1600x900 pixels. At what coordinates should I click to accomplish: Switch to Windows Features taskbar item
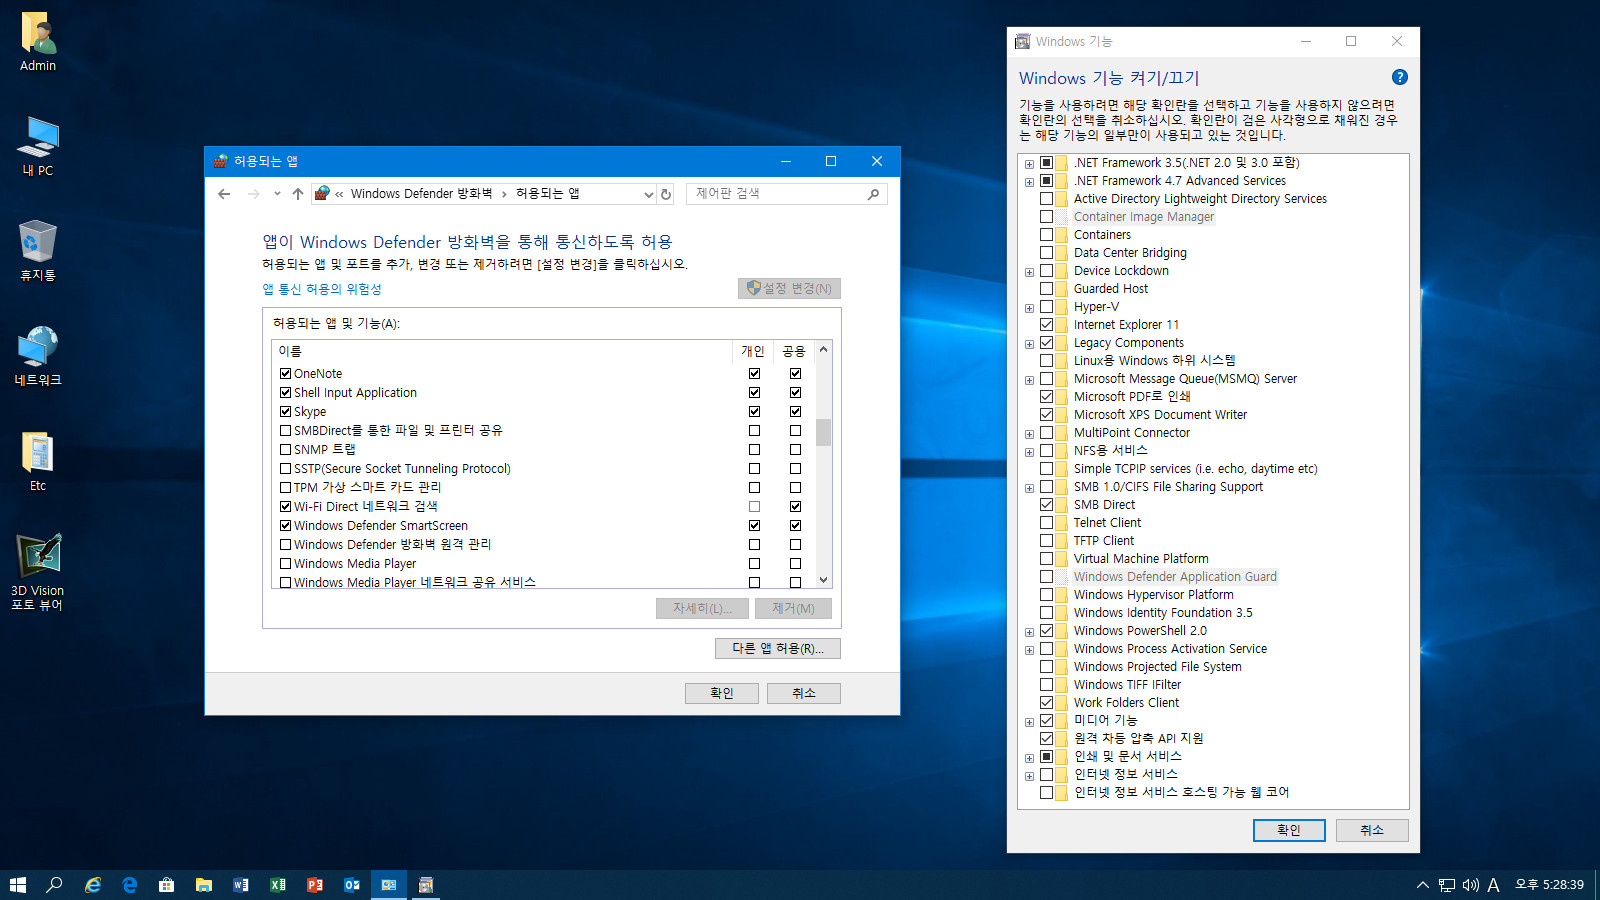[x=426, y=885]
